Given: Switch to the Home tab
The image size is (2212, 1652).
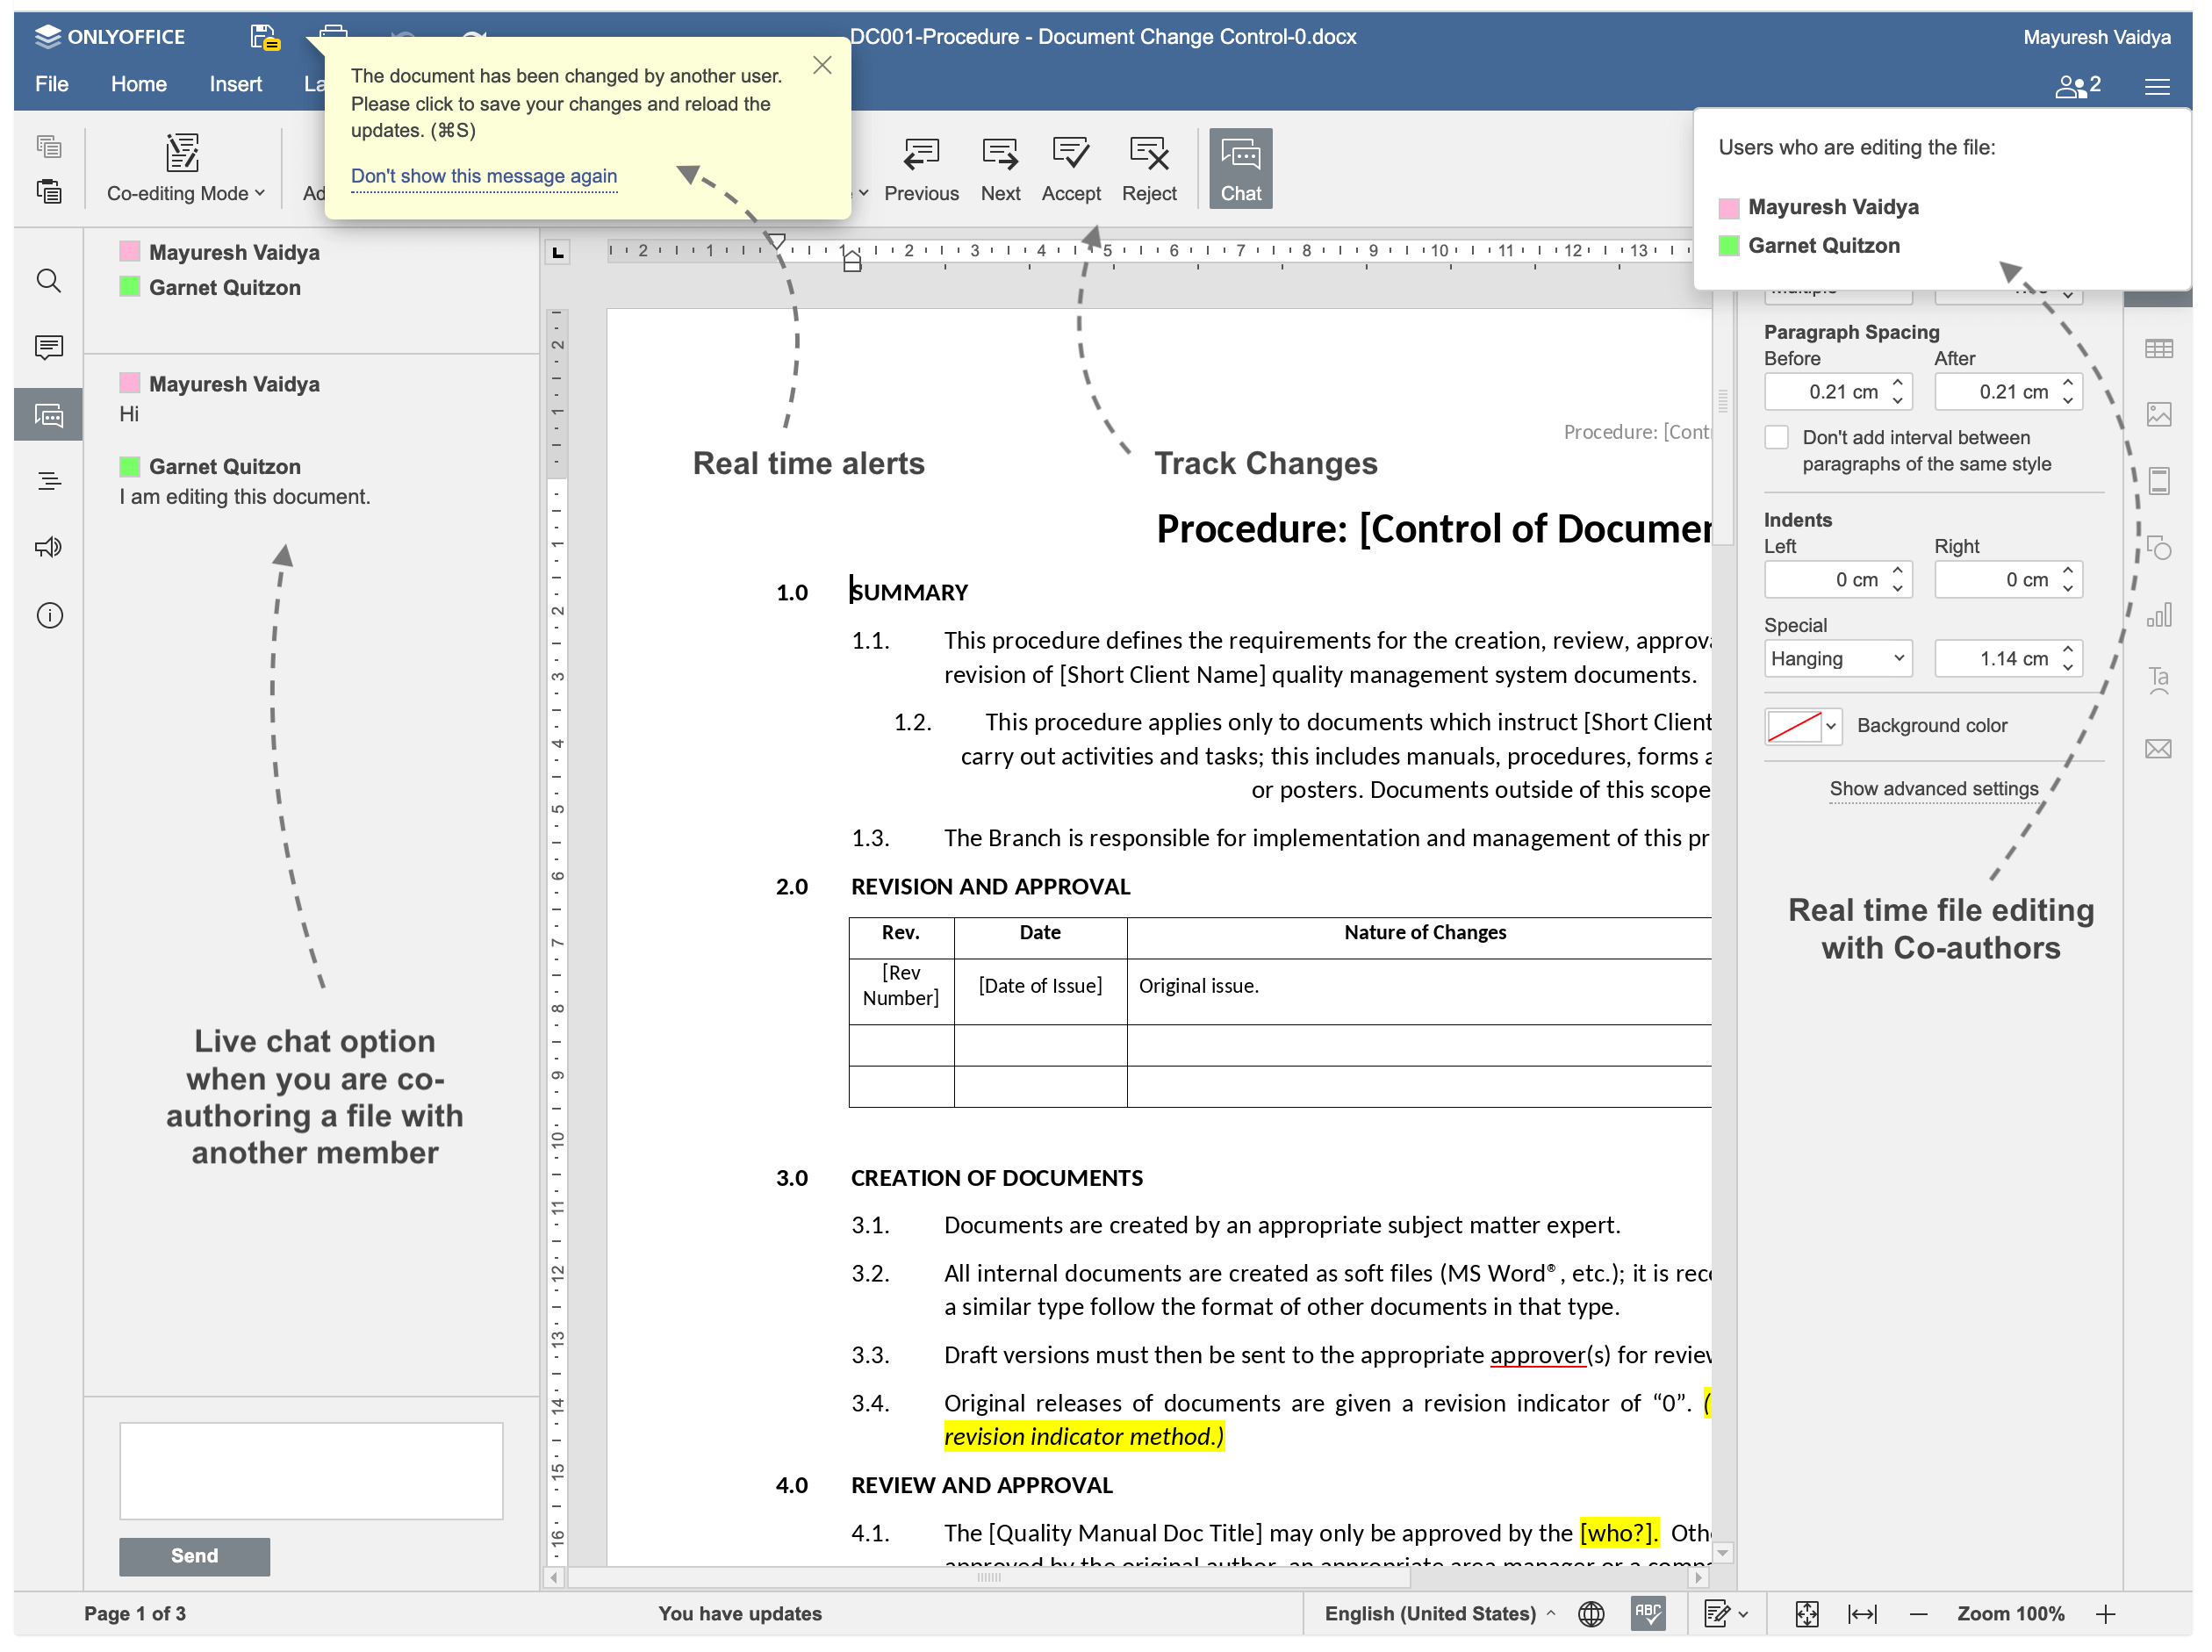Looking at the screenshot, I should [x=138, y=84].
